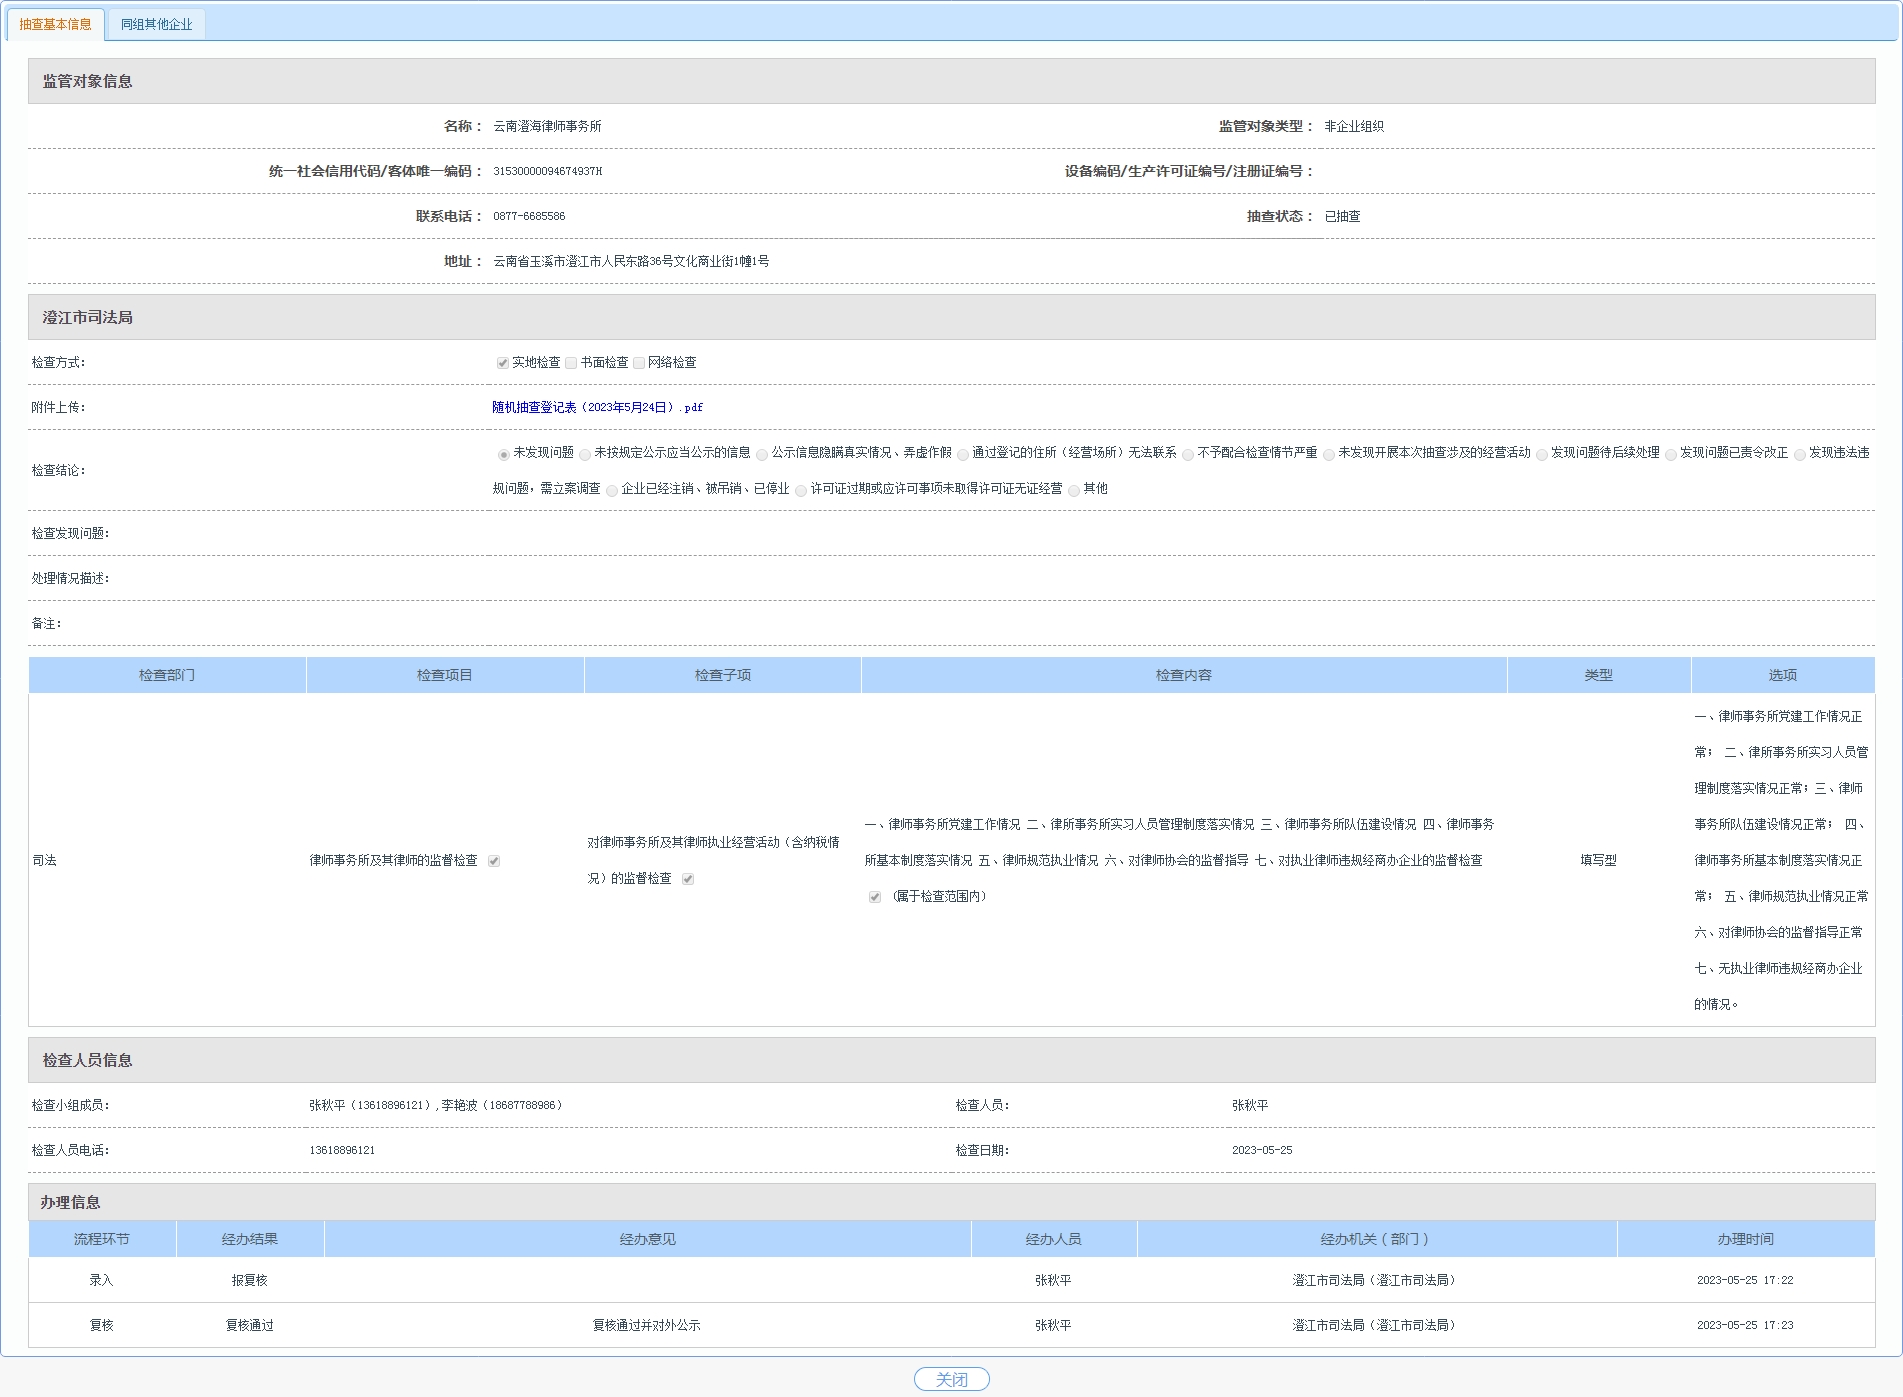Click the 办理时间 column header

pos(1746,1239)
